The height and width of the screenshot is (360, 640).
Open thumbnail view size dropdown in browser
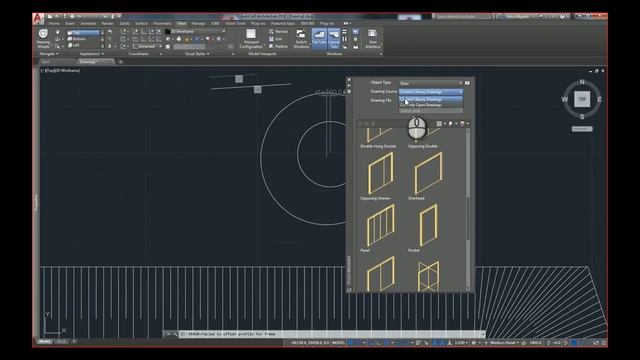click(x=440, y=124)
